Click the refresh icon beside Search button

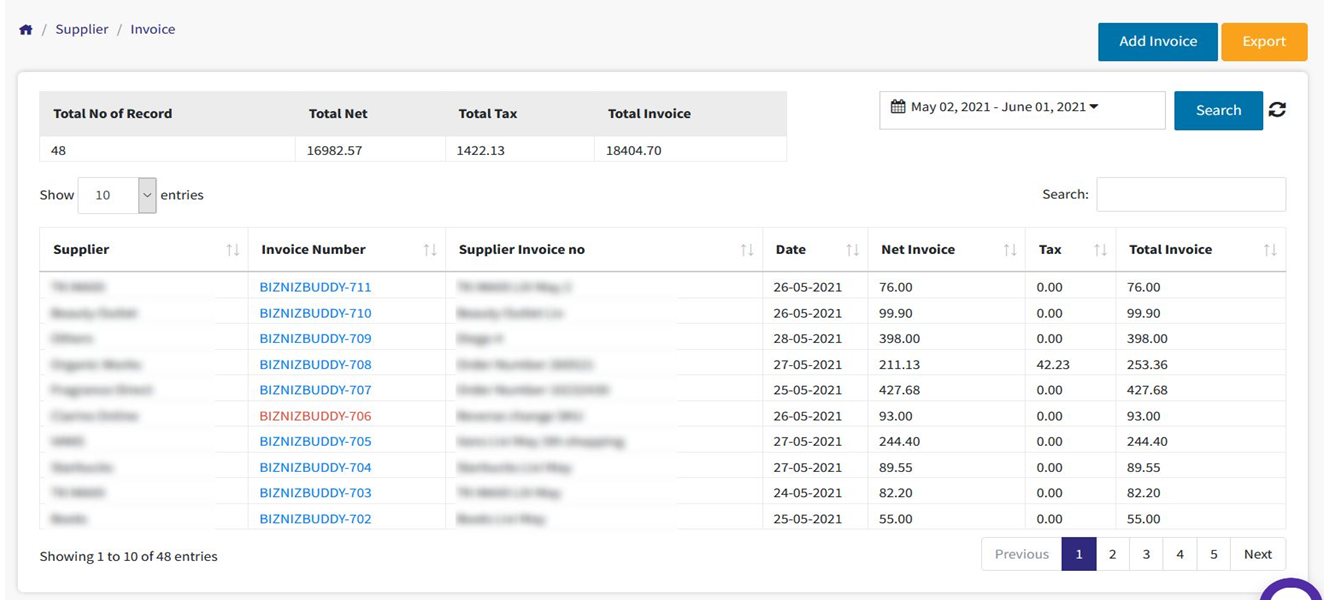(1277, 110)
